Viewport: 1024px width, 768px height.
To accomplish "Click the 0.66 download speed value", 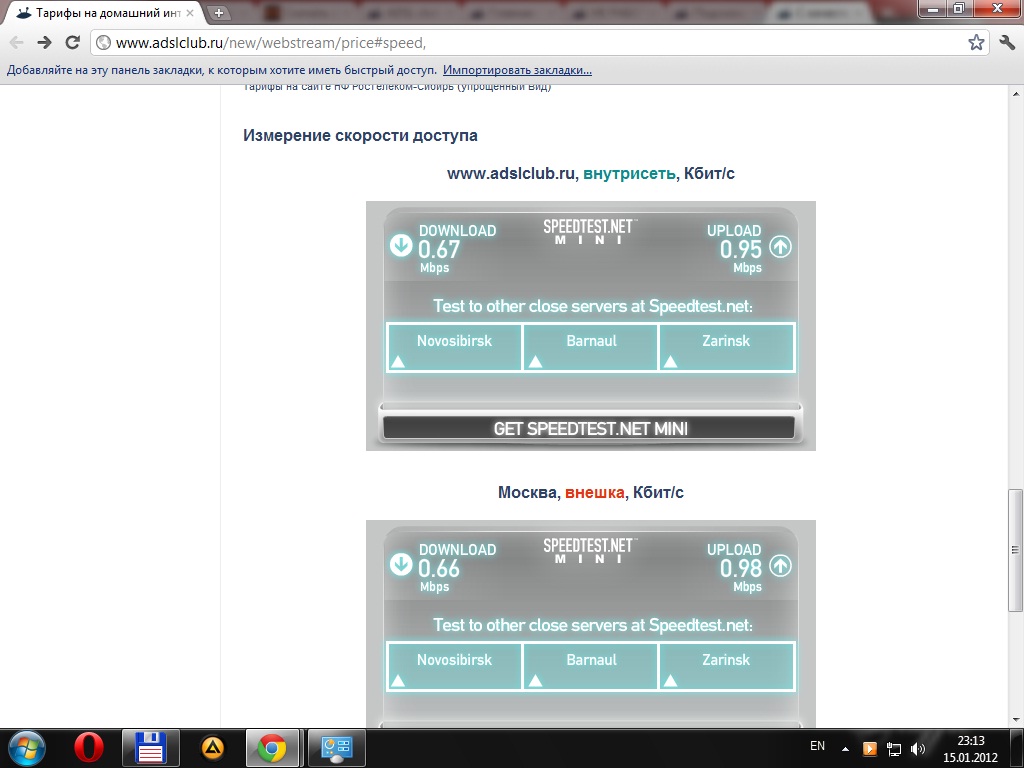I will tap(439, 568).
